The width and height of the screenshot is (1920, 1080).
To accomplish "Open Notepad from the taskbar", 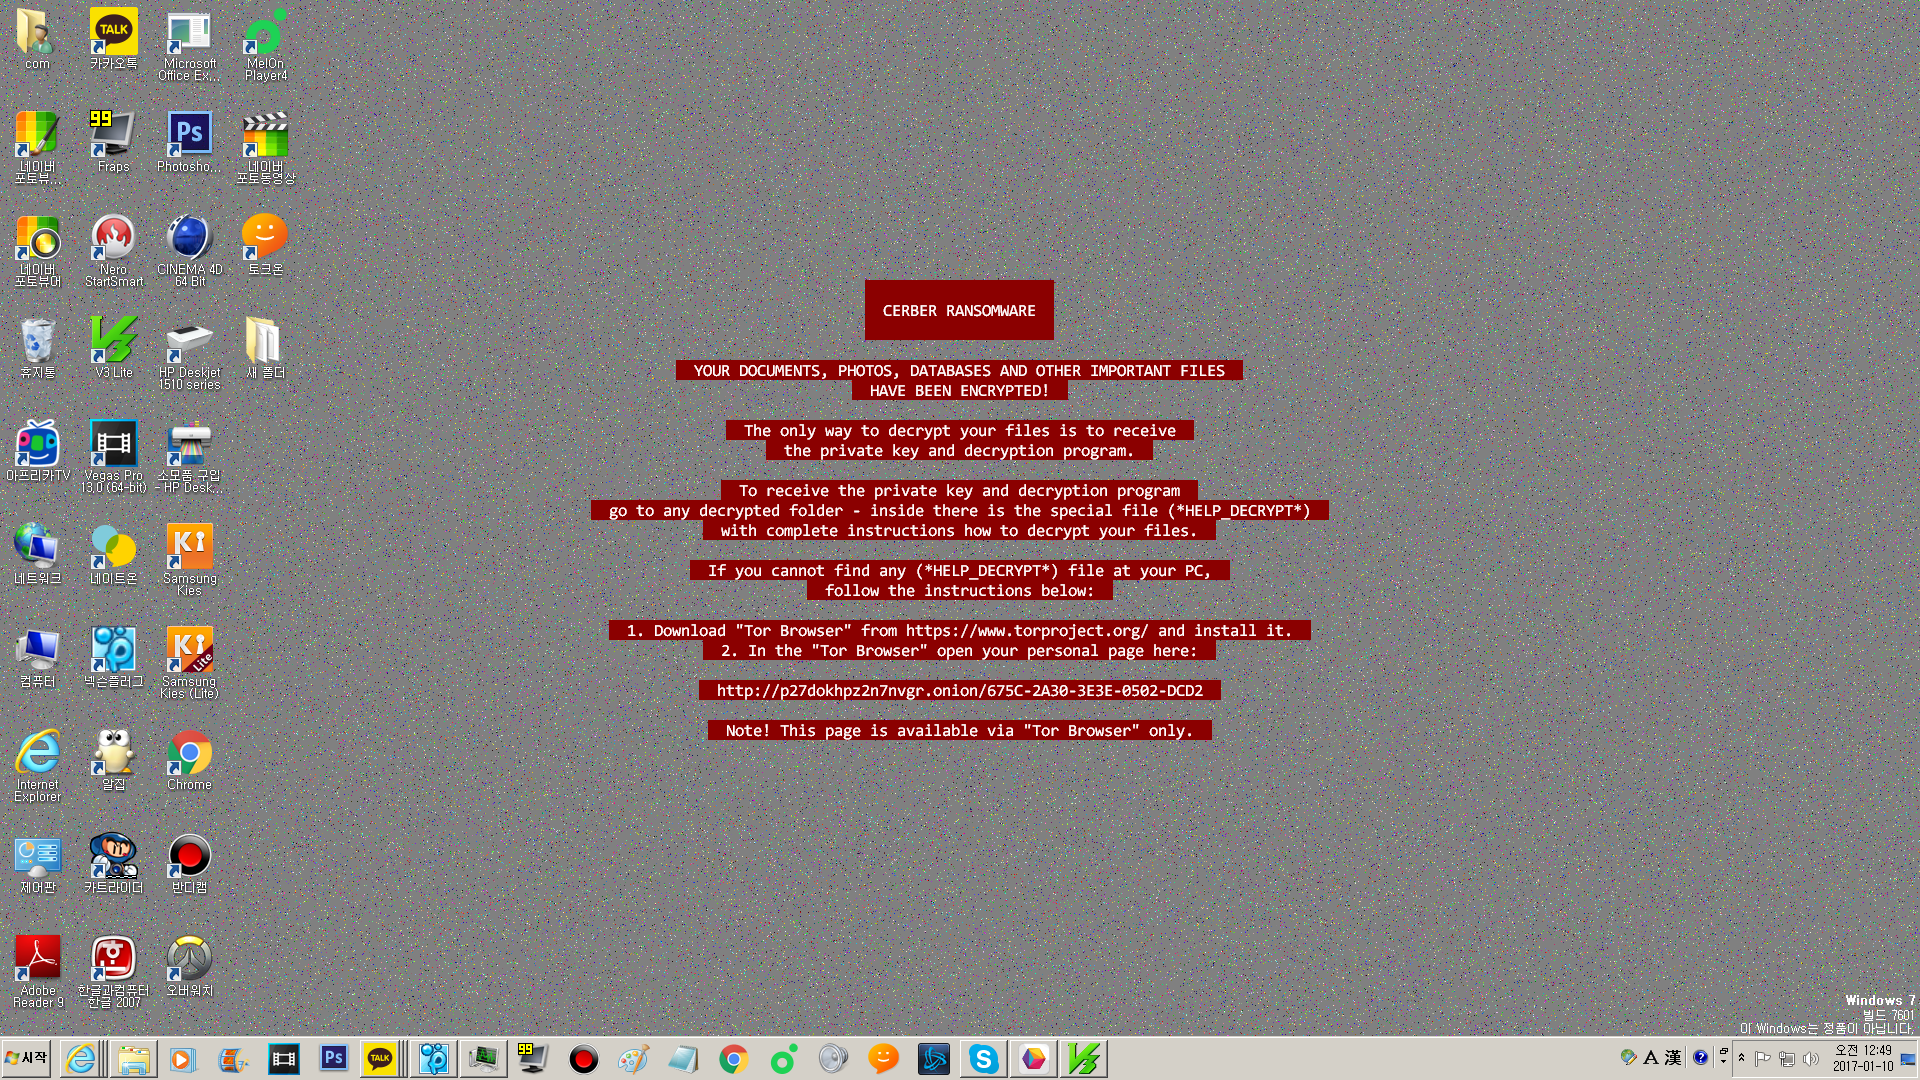I will click(x=683, y=1059).
